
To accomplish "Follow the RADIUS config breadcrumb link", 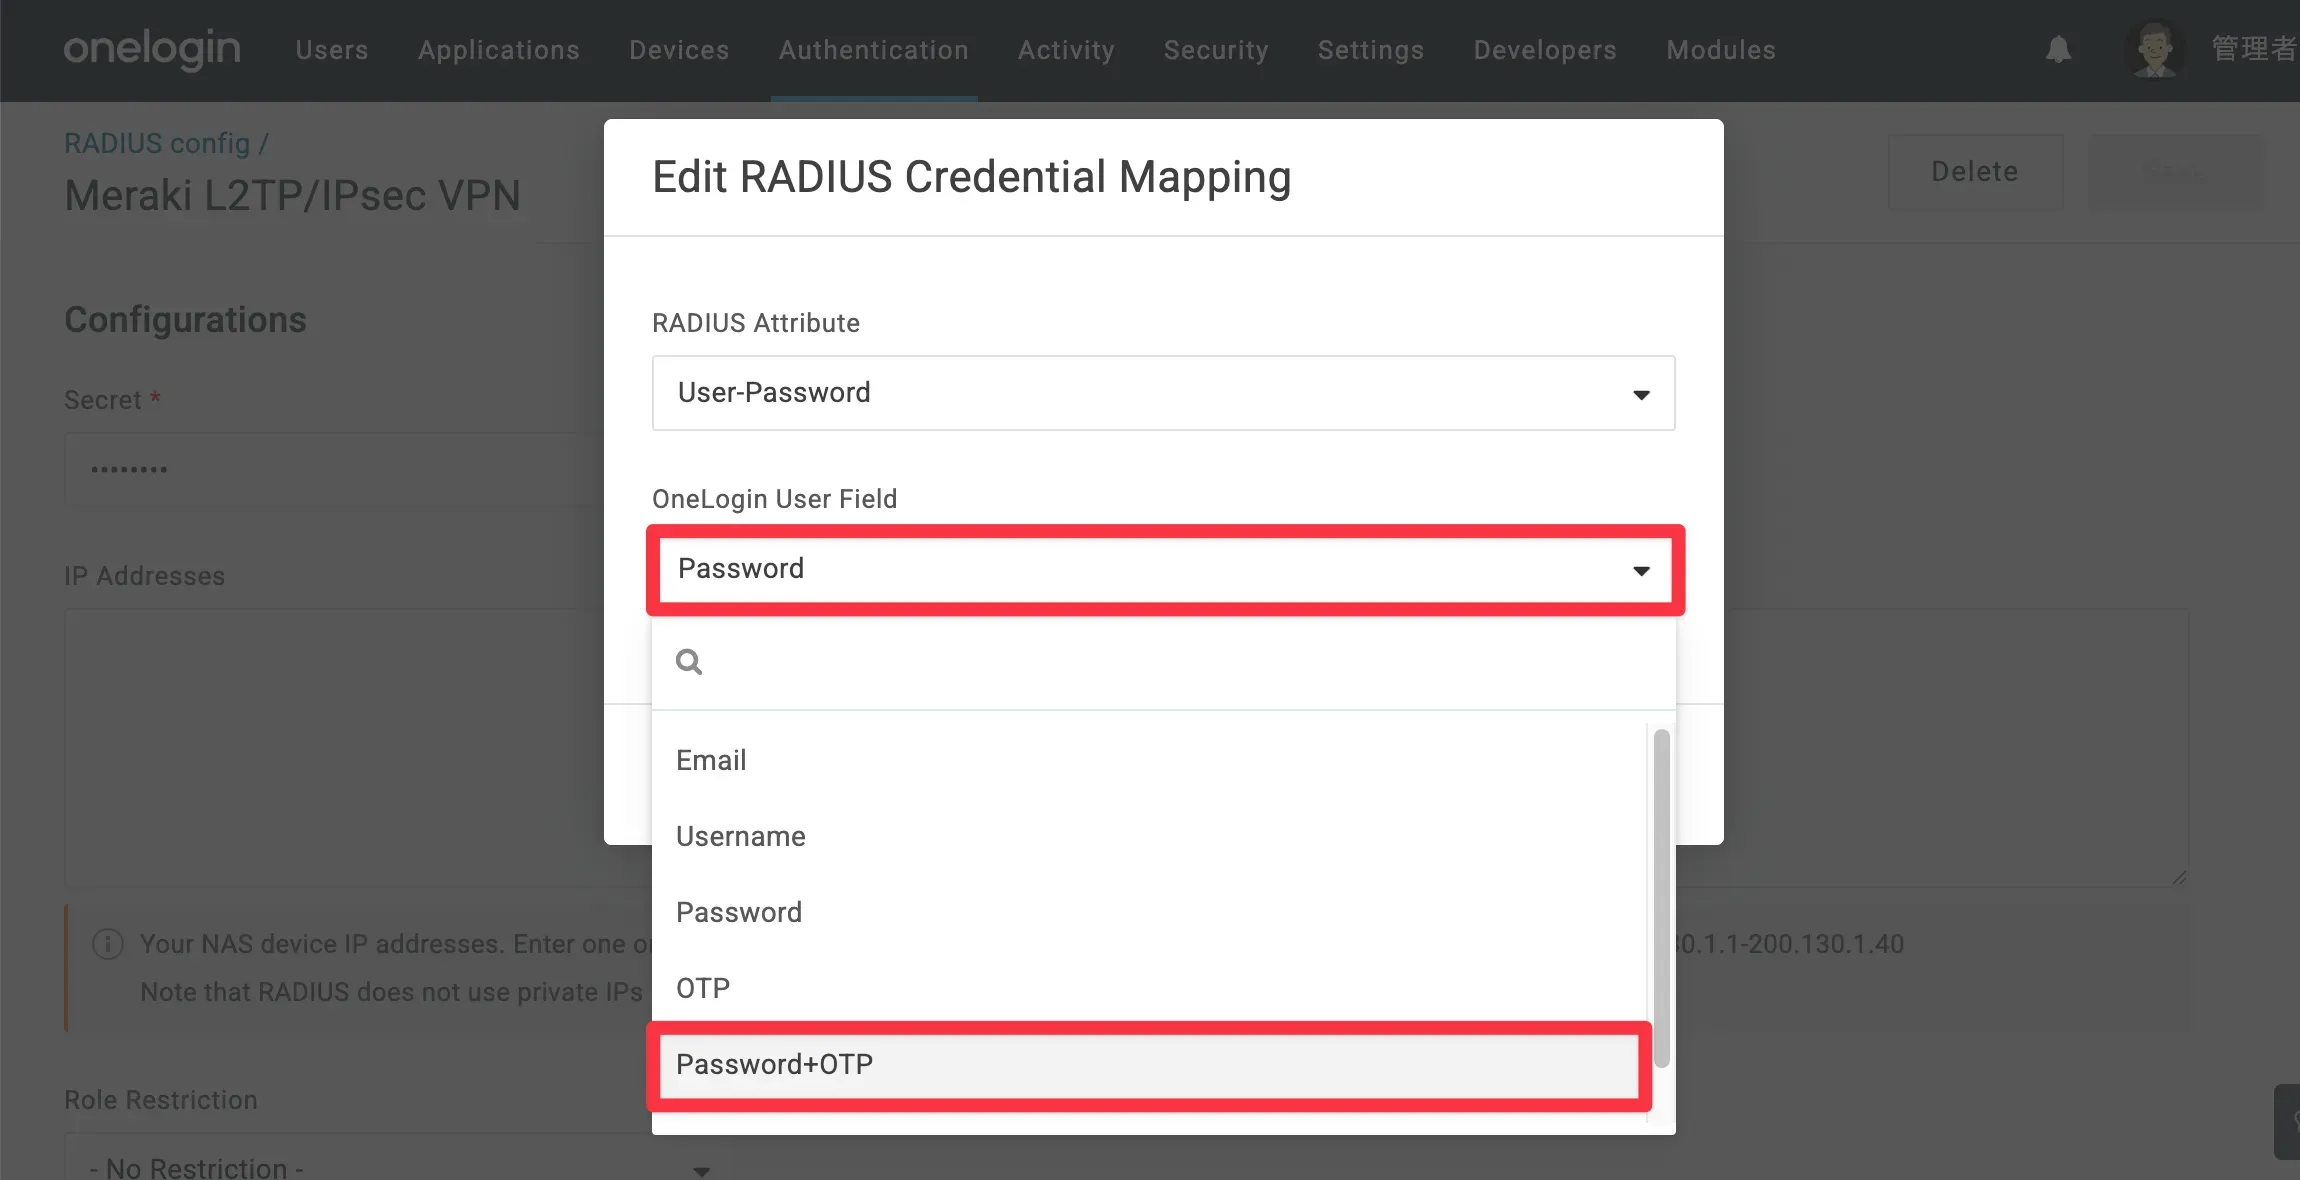I will (157, 143).
